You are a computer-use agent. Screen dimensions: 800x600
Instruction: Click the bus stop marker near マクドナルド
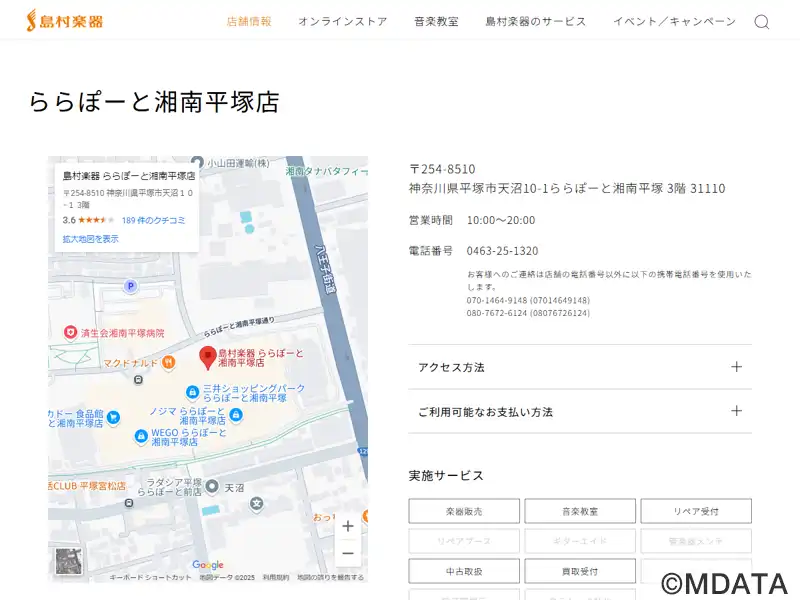(138, 380)
